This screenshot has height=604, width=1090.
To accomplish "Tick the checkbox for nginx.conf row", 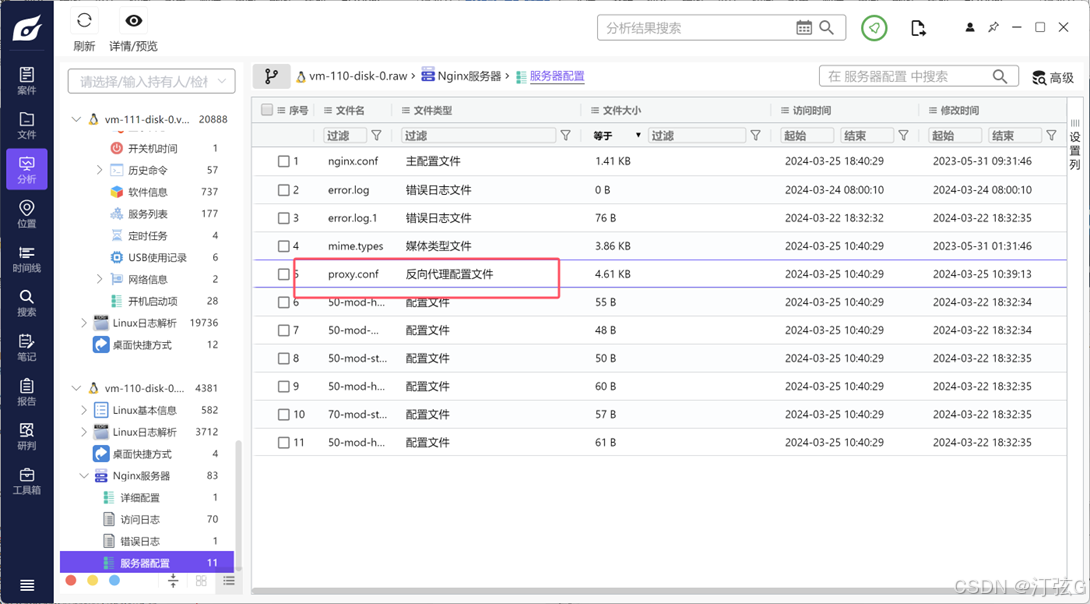I will (x=284, y=161).
